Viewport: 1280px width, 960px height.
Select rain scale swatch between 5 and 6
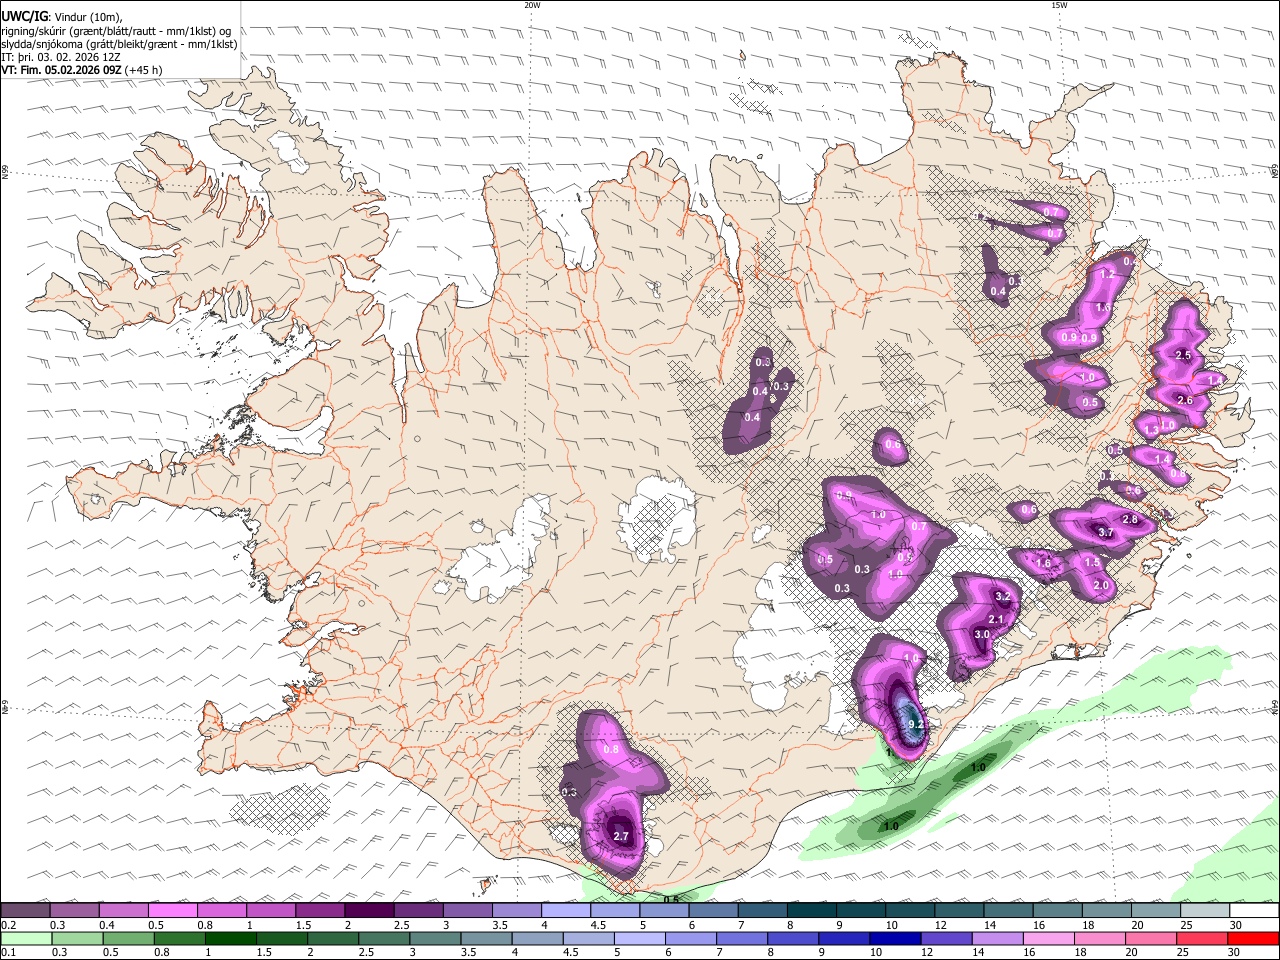(x=639, y=938)
